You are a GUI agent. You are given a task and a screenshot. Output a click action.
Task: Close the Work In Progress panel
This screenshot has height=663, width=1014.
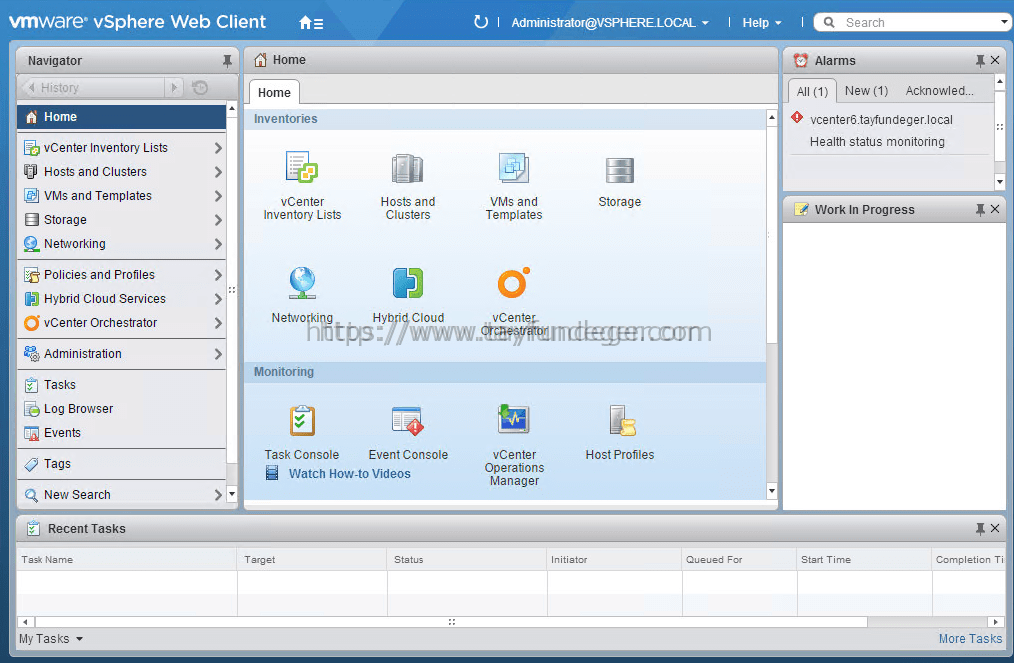[x=995, y=209]
